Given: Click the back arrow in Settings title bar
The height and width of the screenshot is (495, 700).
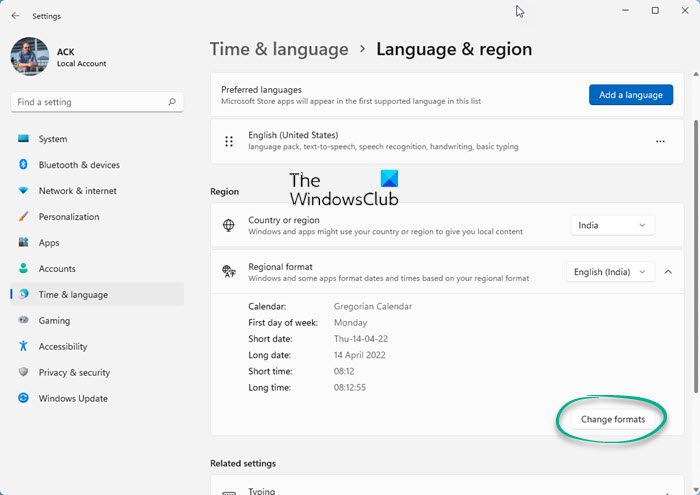Looking at the screenshot, I should 15,16.
